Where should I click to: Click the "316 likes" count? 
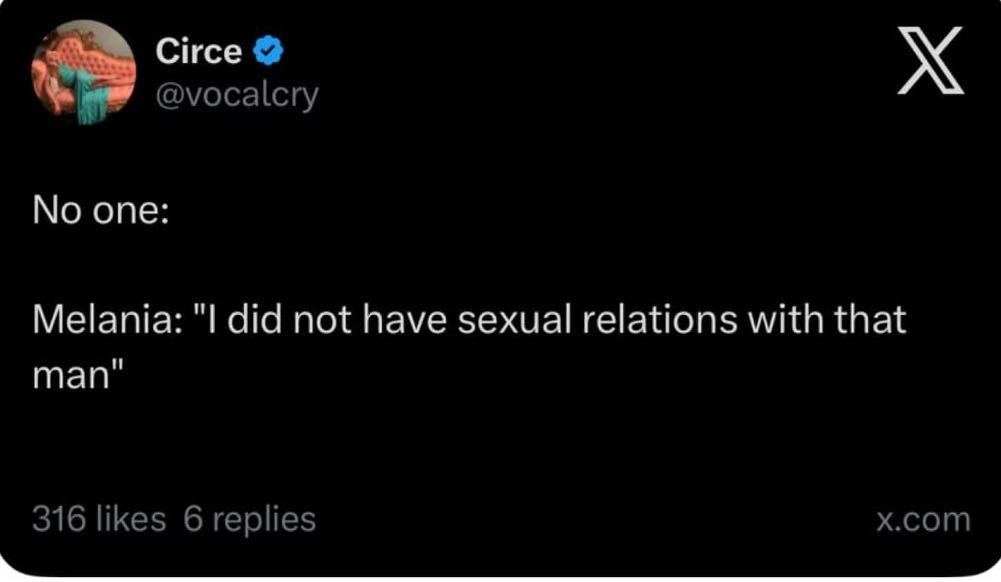click(99, 519)
